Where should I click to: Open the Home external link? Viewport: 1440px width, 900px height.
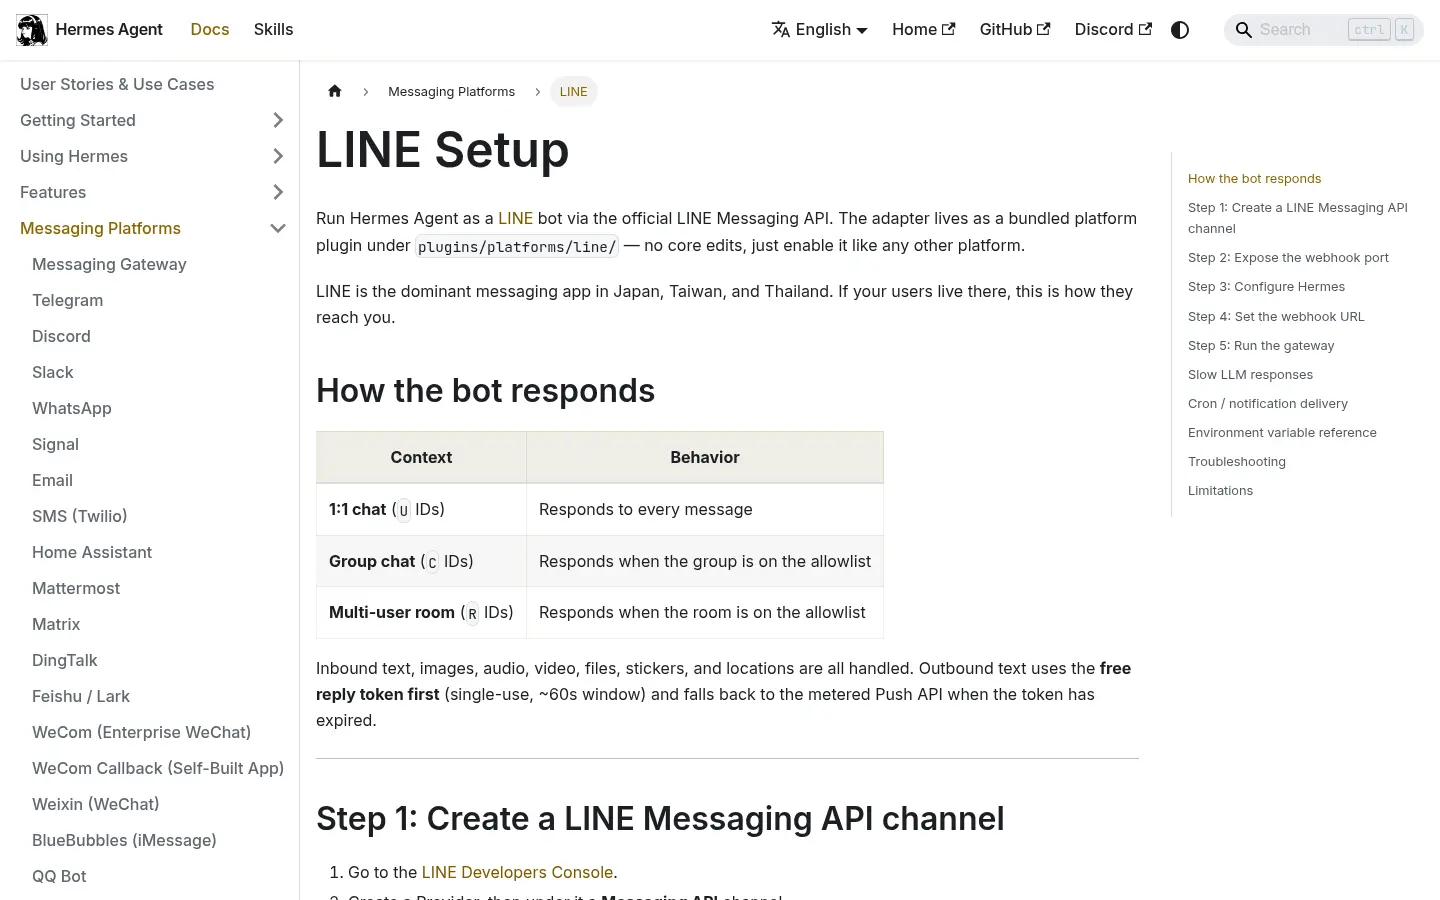pyautogui.click(x=924, y=30)
